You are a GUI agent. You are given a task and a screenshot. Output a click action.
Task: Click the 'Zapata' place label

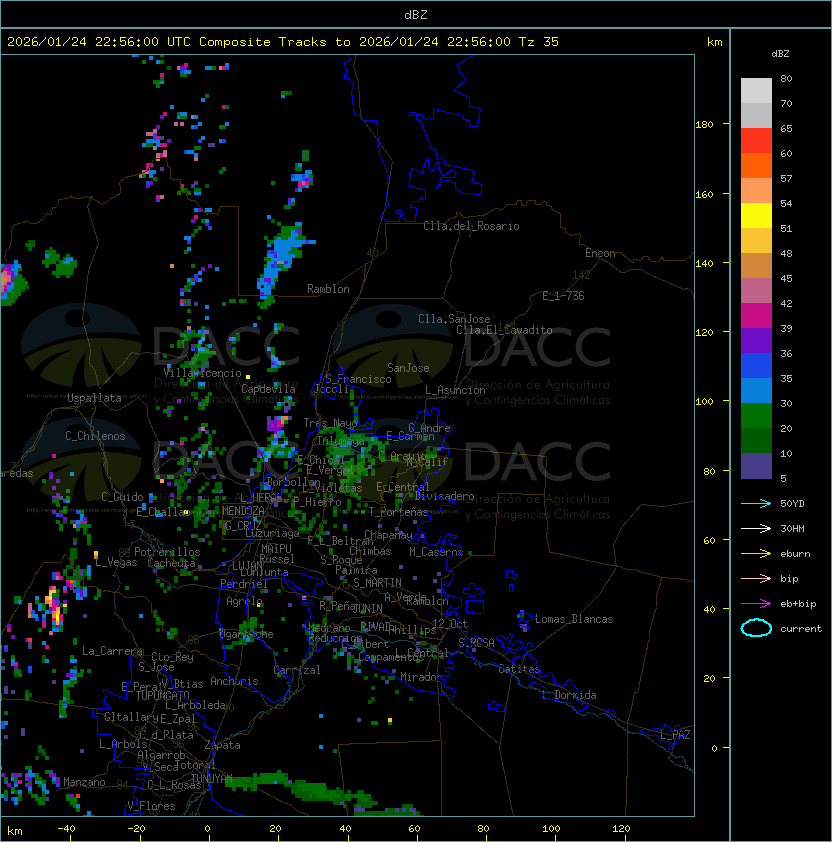click(x=222, y=745)
